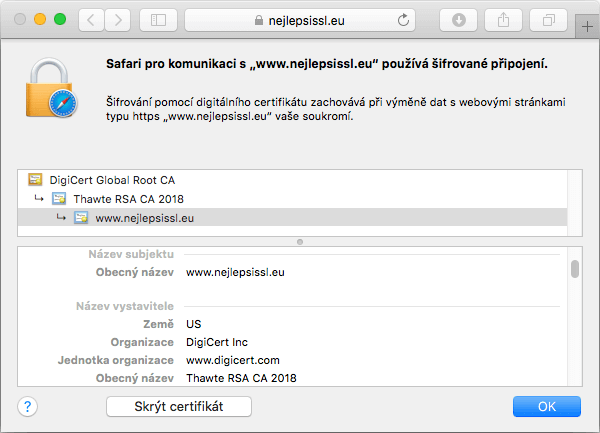The height and width of the screenshot is (433, 600).
Task: Minimize window with the yellow button
Action: point(40,19)
